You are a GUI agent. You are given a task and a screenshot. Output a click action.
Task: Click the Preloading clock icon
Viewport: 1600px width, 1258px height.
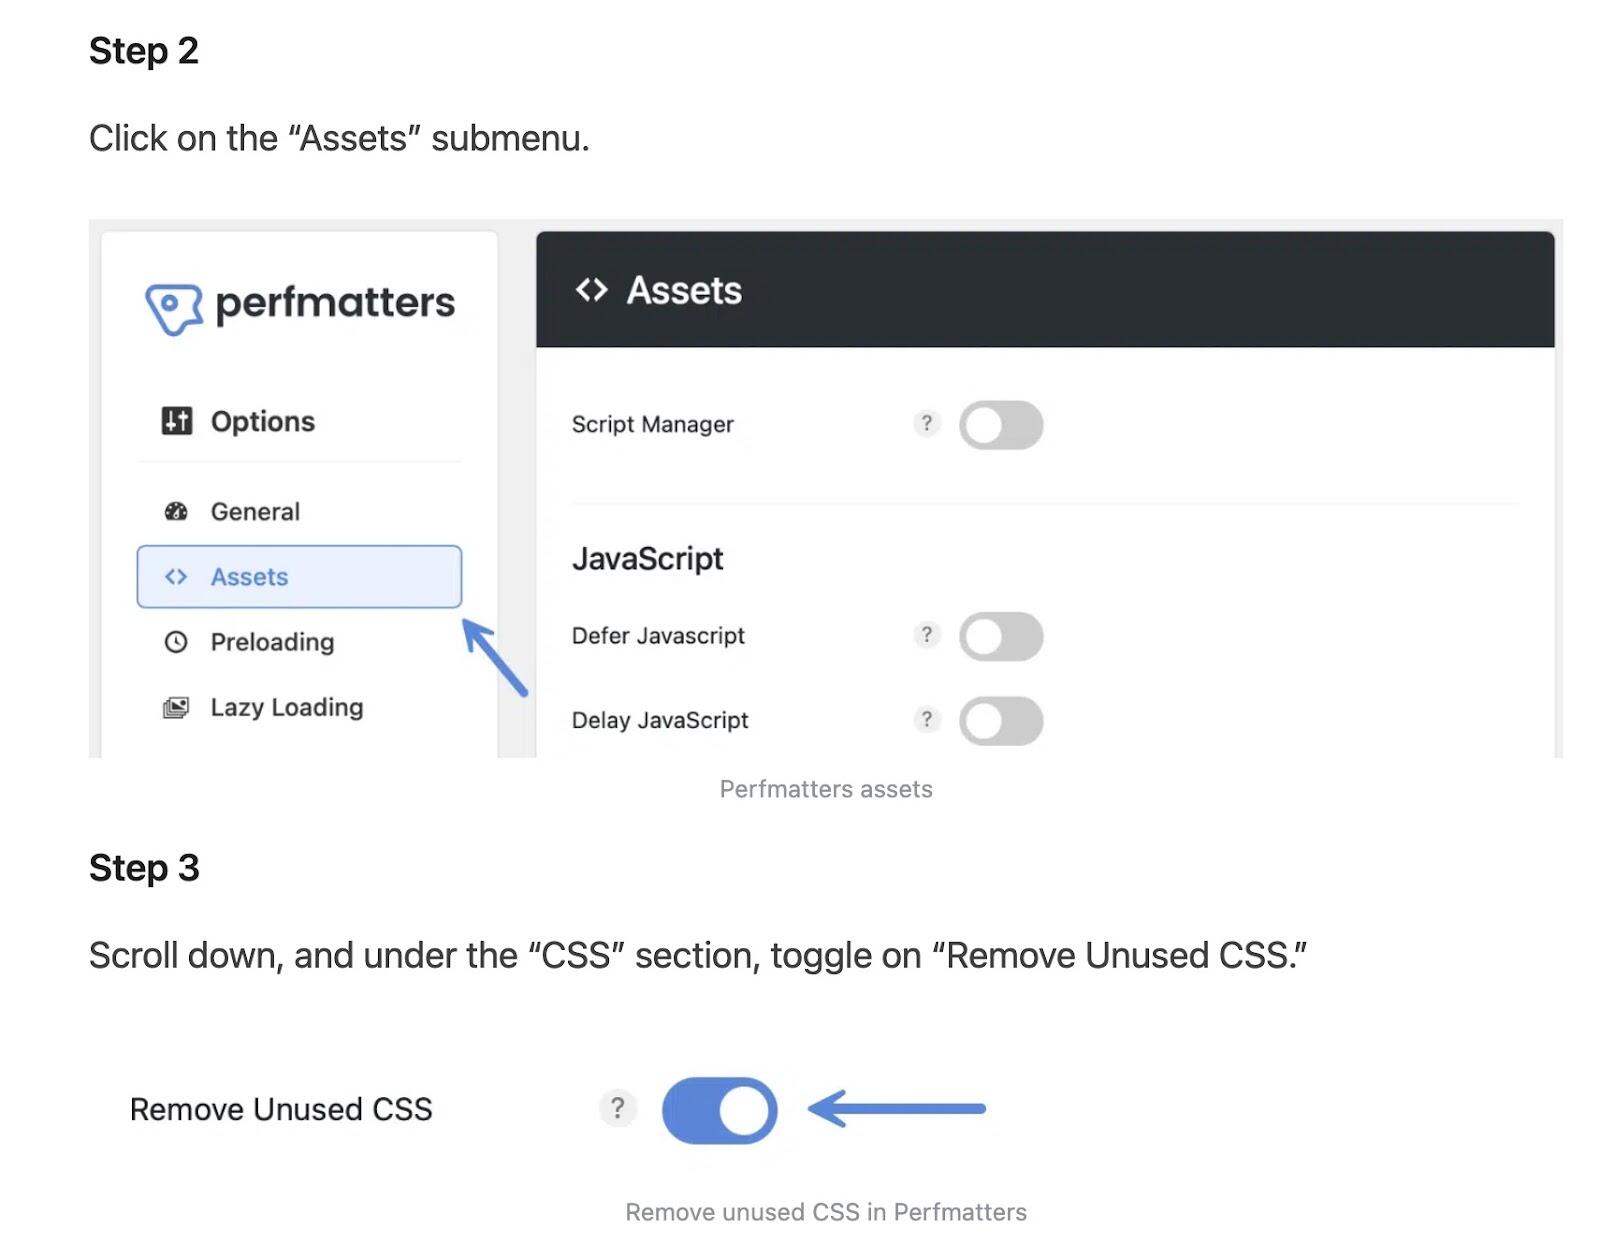[176, 642]
